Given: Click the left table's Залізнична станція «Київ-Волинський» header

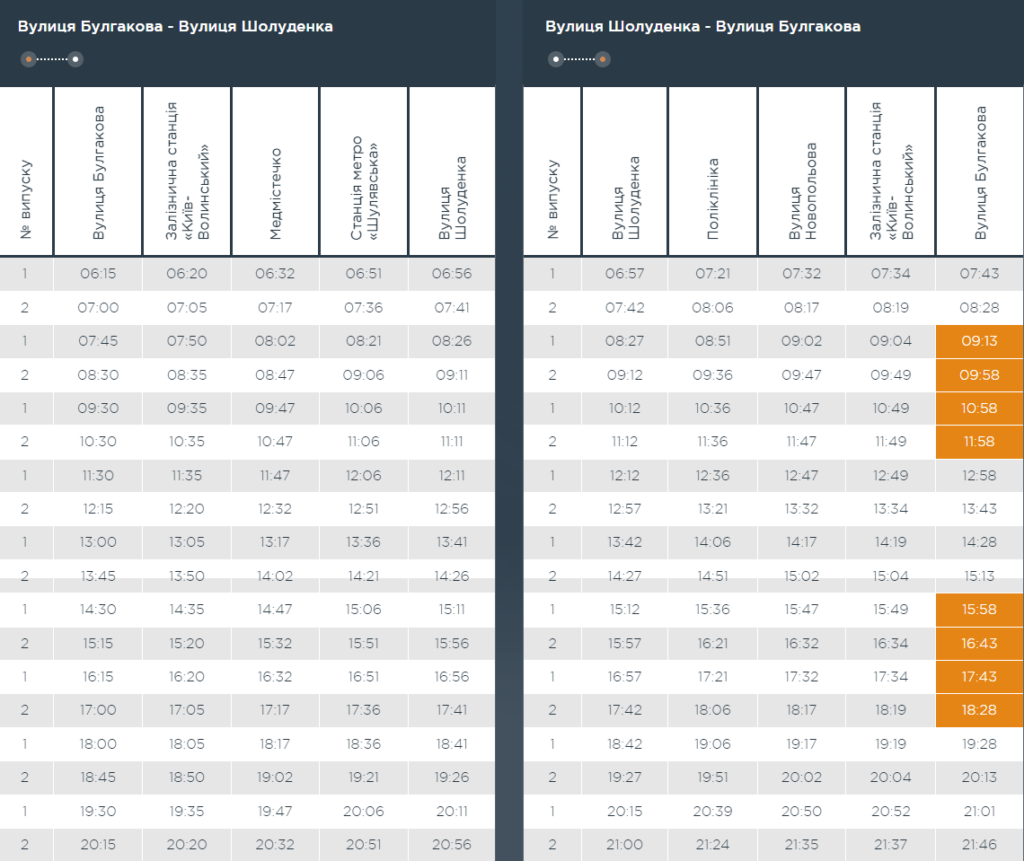Looking at the screenshot, I should pyautogui.click(x=187, y=172).
